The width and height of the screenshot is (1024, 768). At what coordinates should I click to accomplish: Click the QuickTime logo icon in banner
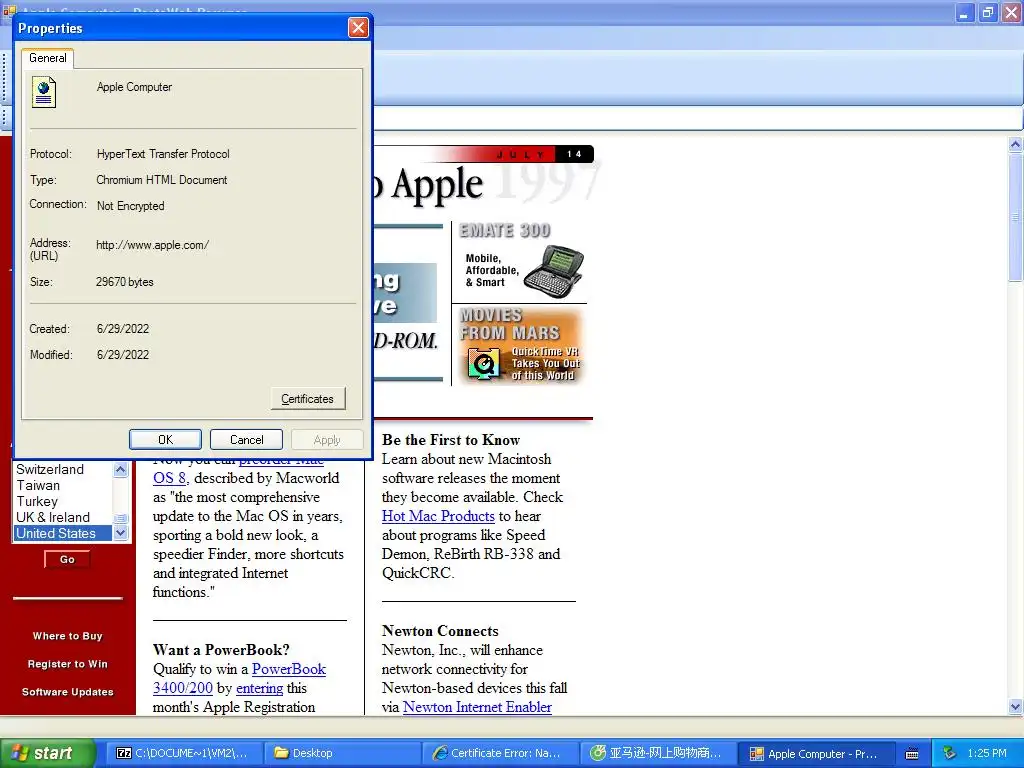pos(483,364)
